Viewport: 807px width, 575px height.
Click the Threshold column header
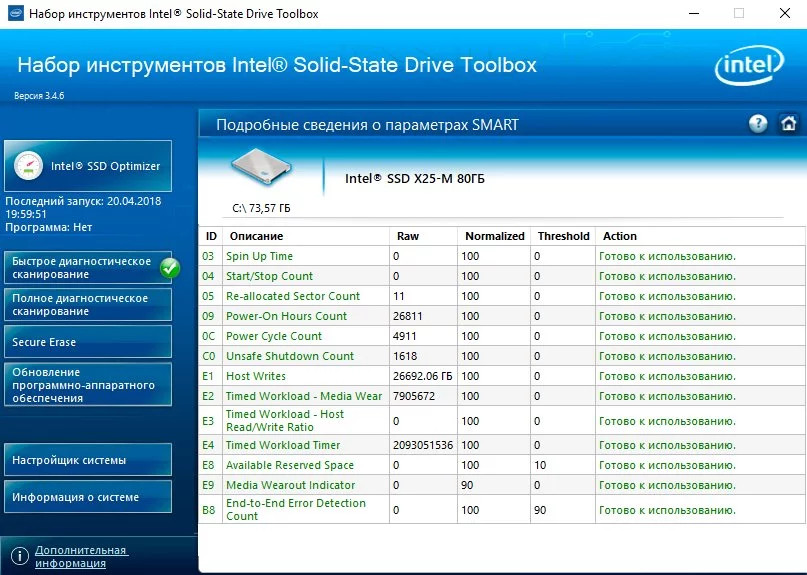click(x=564, y=236)
